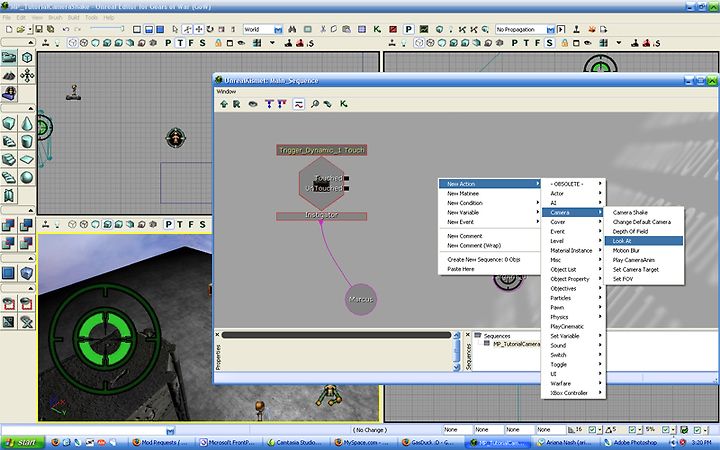Switch to MySpace.com taskbar button
Image resolution: width=720 pixels, height=450 pixels.
362,443
